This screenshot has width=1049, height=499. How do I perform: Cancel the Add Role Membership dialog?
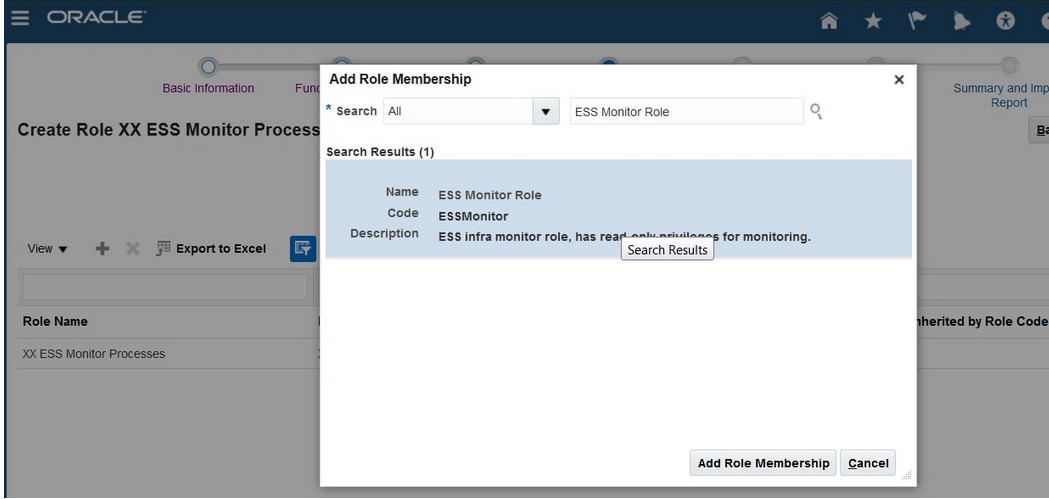click(x=868, y=463)
